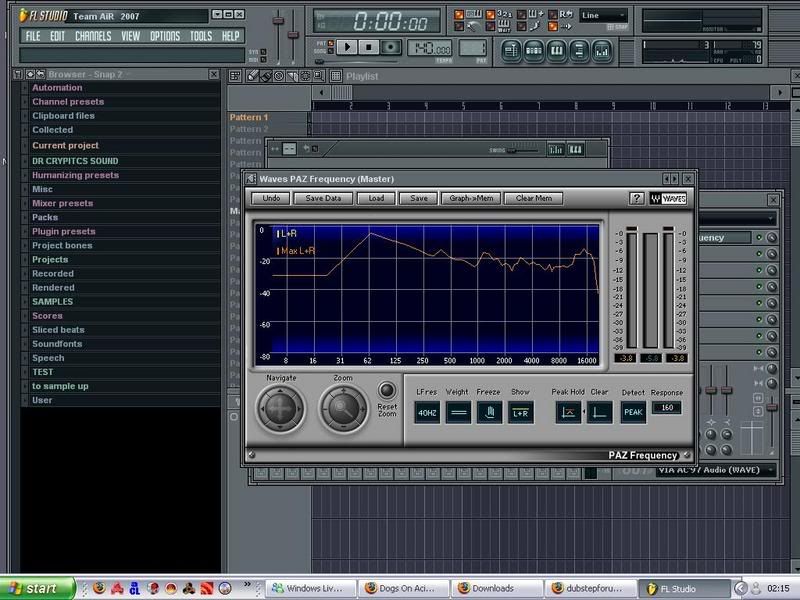
Task: Open the CHANNELS menu
Action: coord(93,36)
